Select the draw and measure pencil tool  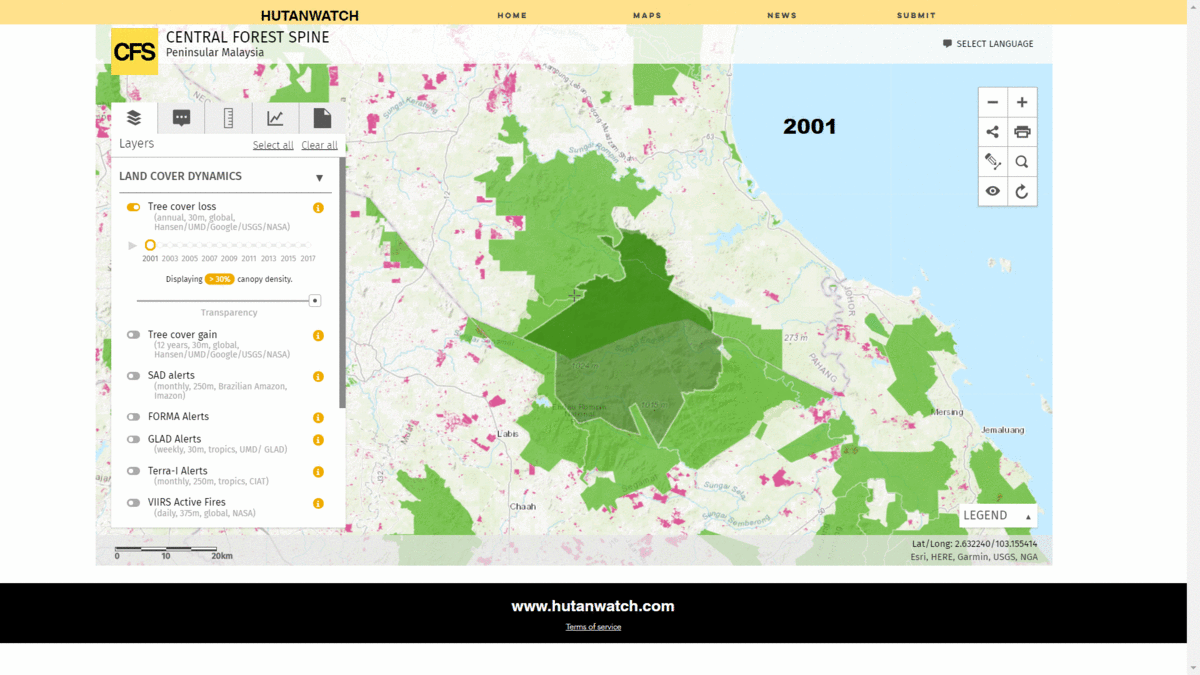click(993, 162)
